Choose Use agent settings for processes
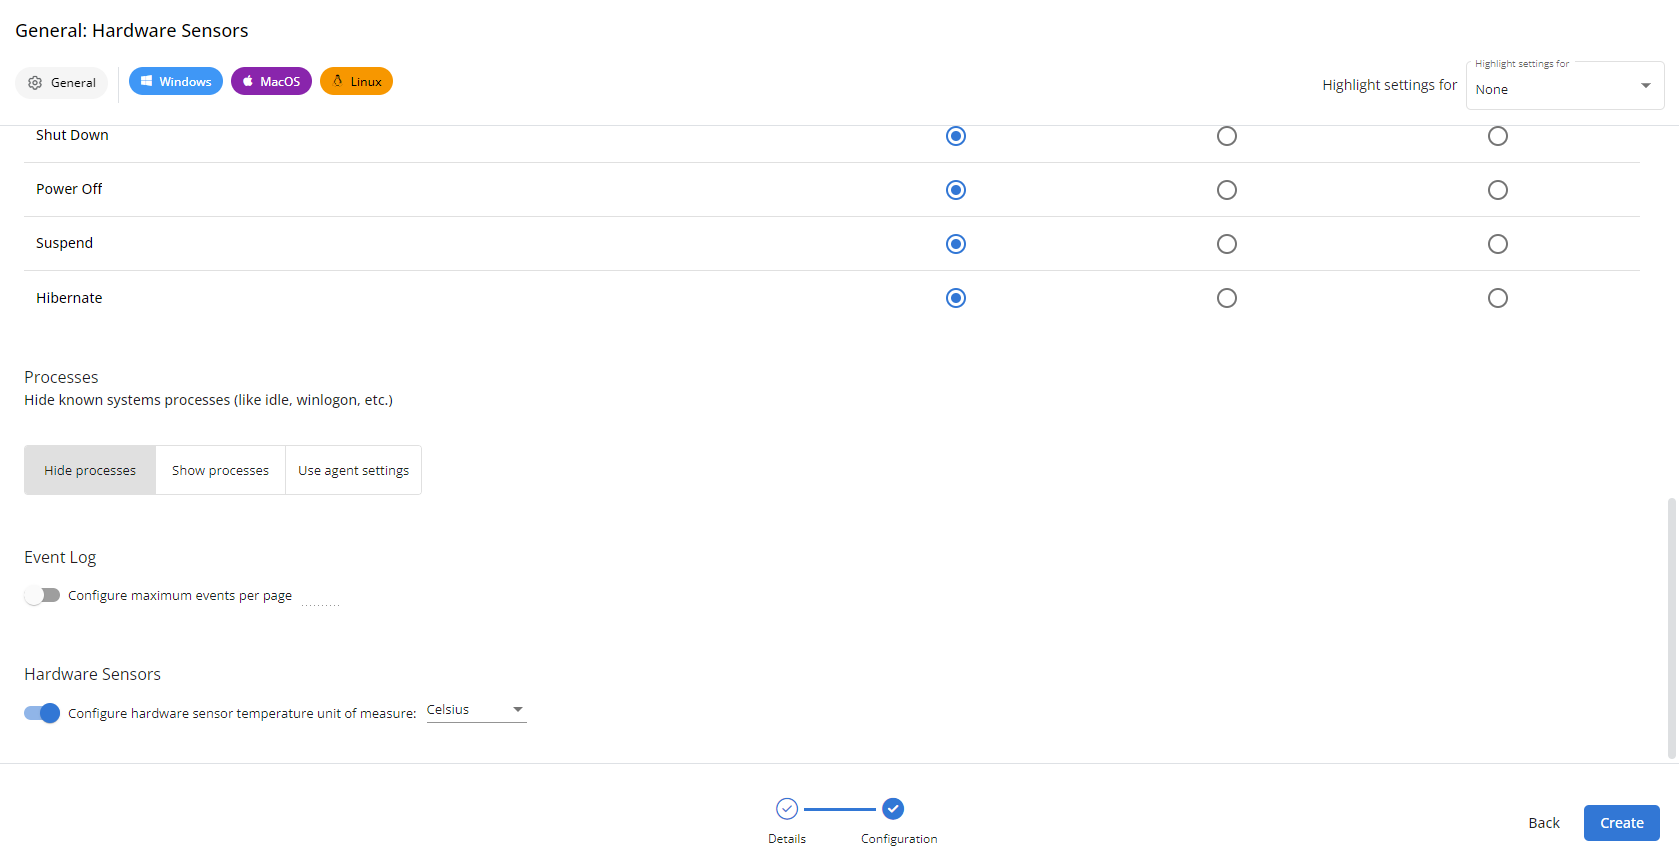The image size is (1679, 861). [353, 470]
